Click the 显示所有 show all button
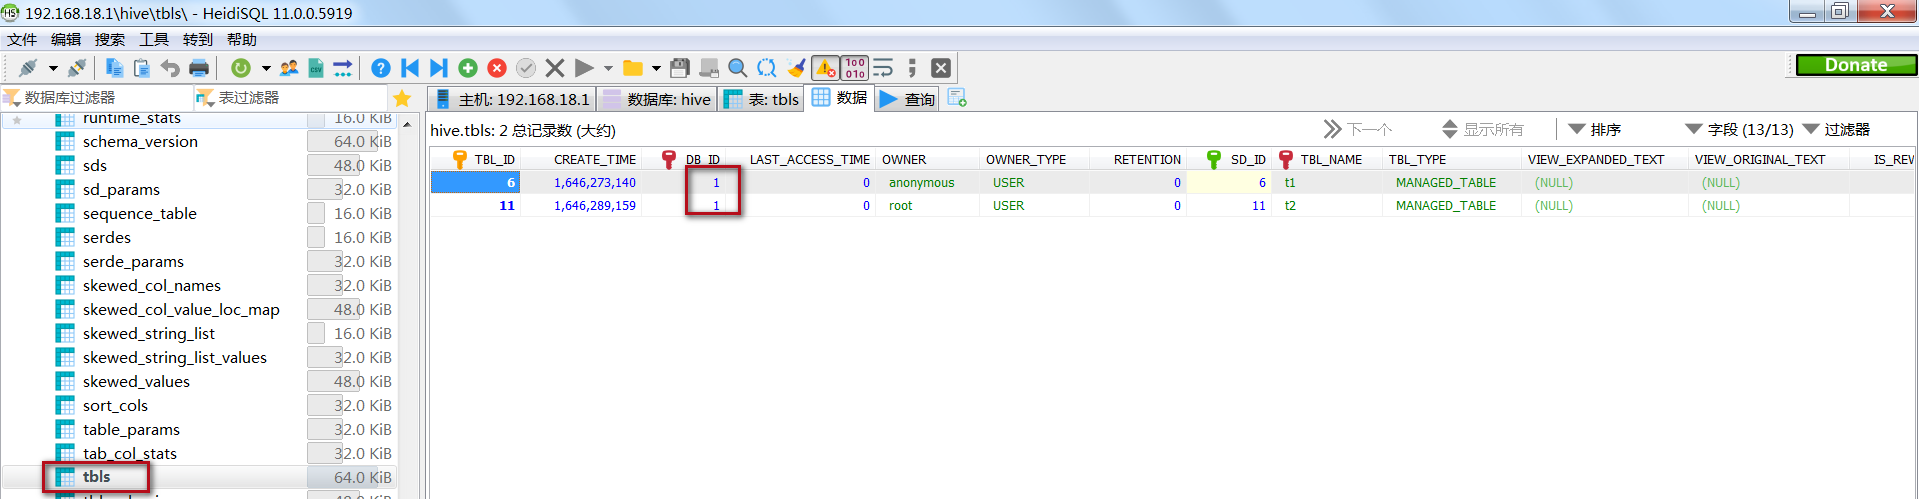Image resolution: width=1919 pixels, height=499 pixels. pos(1483,129)
